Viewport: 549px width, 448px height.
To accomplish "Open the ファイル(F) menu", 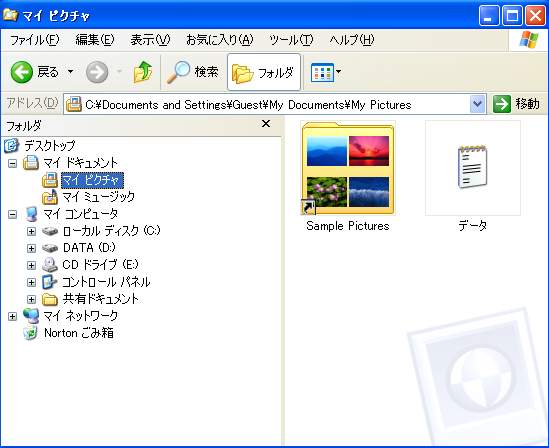I will coord(34,40).
